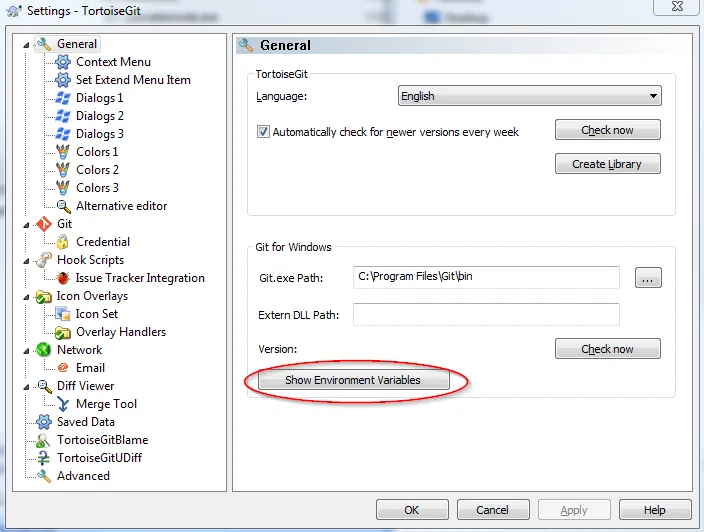The height and width of the screenshot is (532, 704).
Task: Click the Dialogs 2 windows icon
Action: tap(63, 116)
